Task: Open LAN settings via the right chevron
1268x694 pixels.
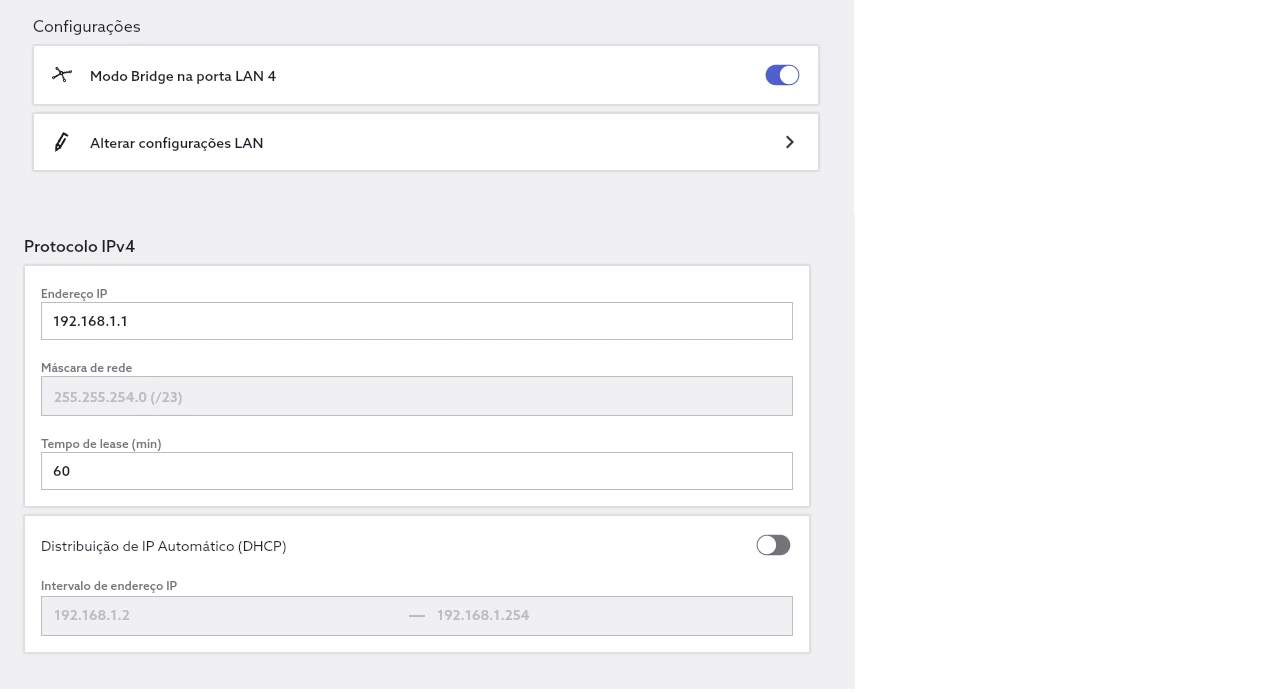Action: (x=789, y=142)
